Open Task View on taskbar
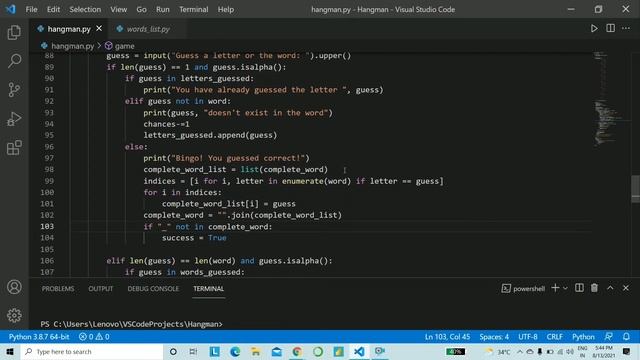The height and width of the screenshot is (360, 640). 193,351
